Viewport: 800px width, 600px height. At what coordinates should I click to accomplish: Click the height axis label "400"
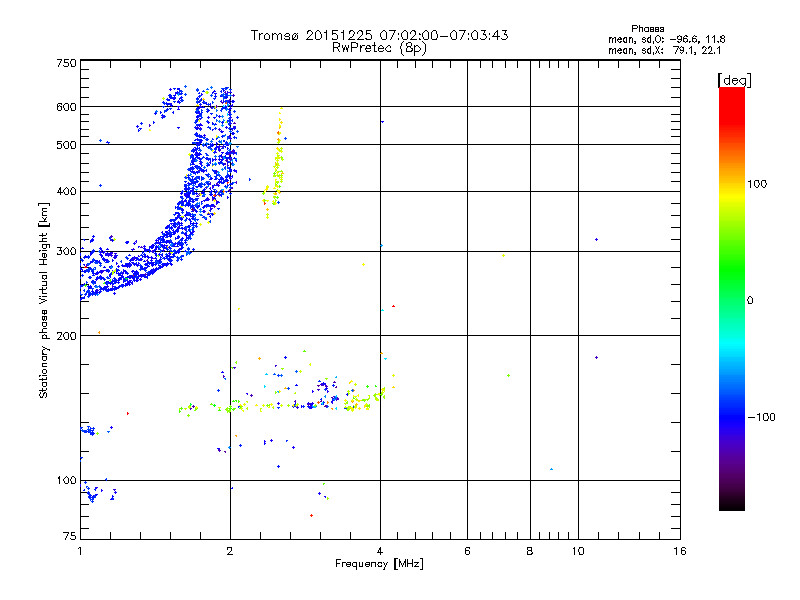pyautogui.click(x=66, y=192)
